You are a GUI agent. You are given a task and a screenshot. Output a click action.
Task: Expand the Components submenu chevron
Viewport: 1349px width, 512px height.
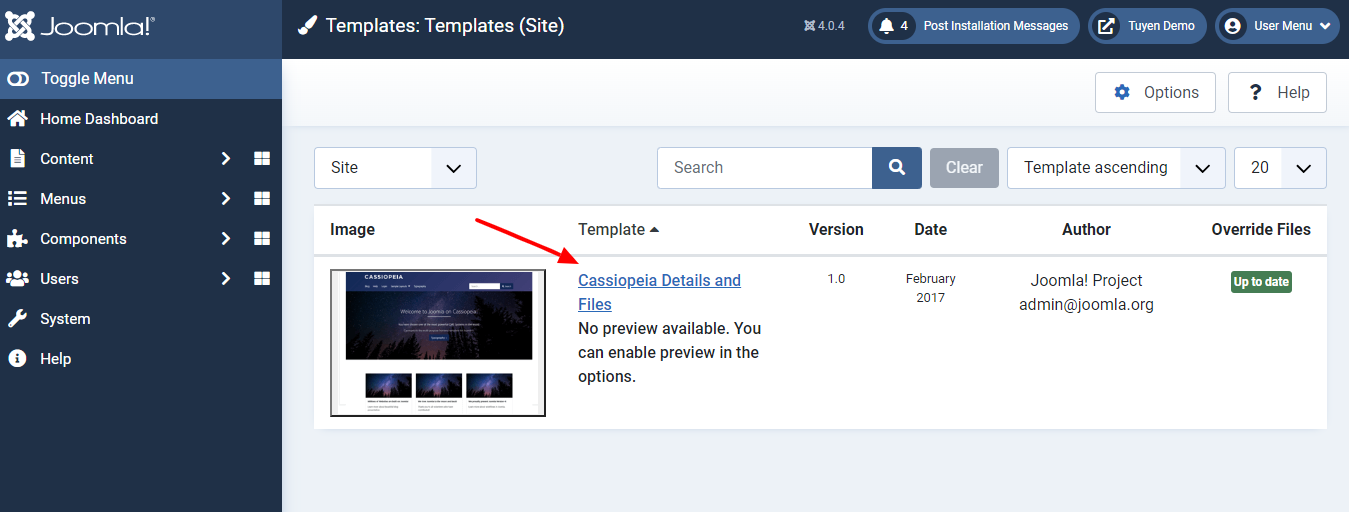[226, 238]
